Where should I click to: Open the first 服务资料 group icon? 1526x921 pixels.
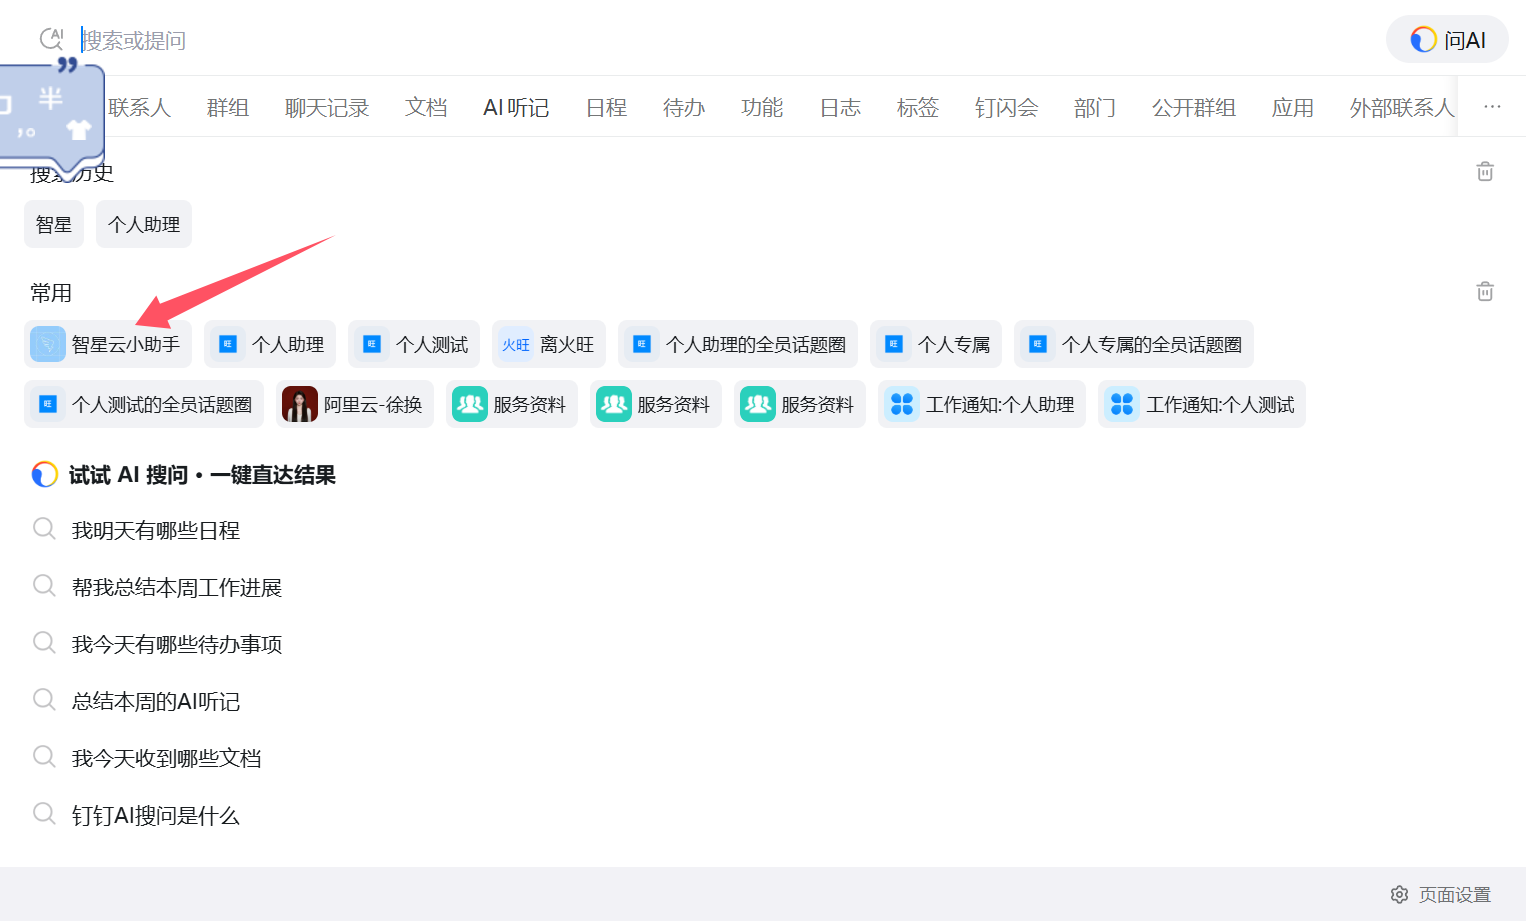click(469, 404)
